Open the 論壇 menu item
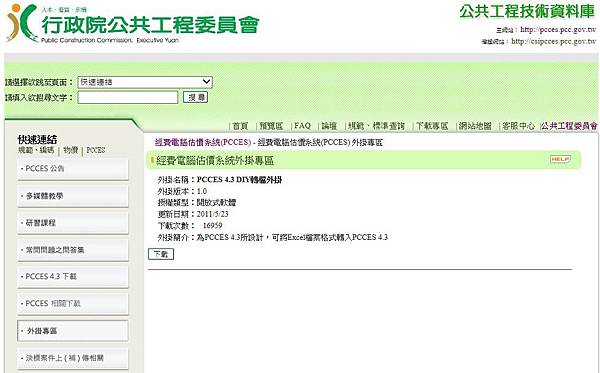Viewport: 600px width, 373px height. pos(329,126)
